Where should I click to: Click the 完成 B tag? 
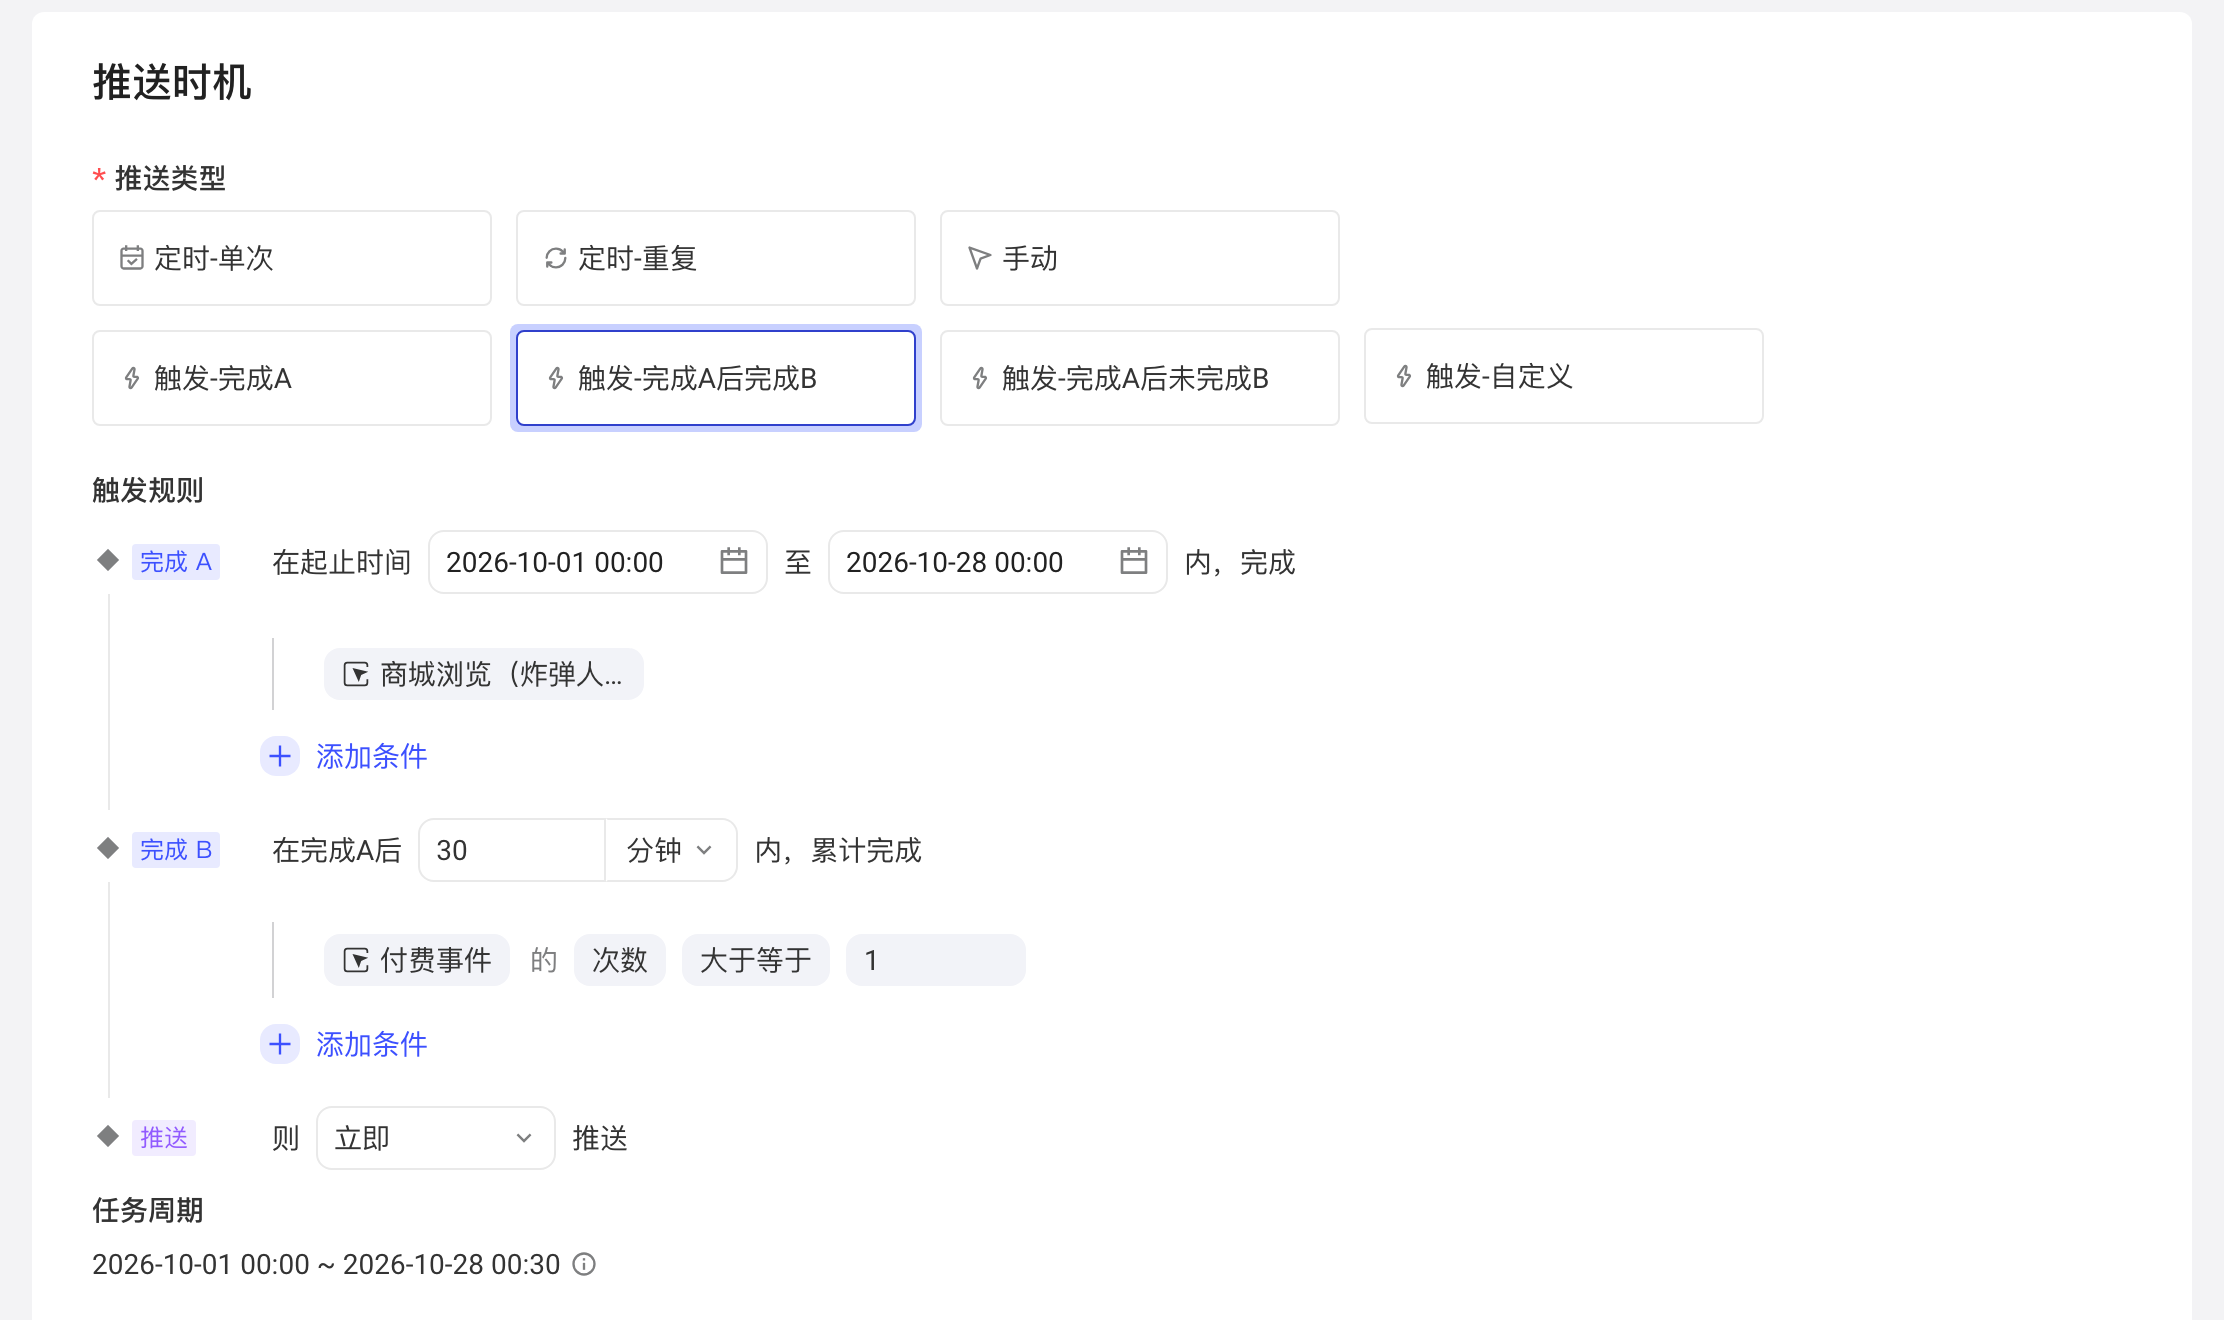[176, 850]
